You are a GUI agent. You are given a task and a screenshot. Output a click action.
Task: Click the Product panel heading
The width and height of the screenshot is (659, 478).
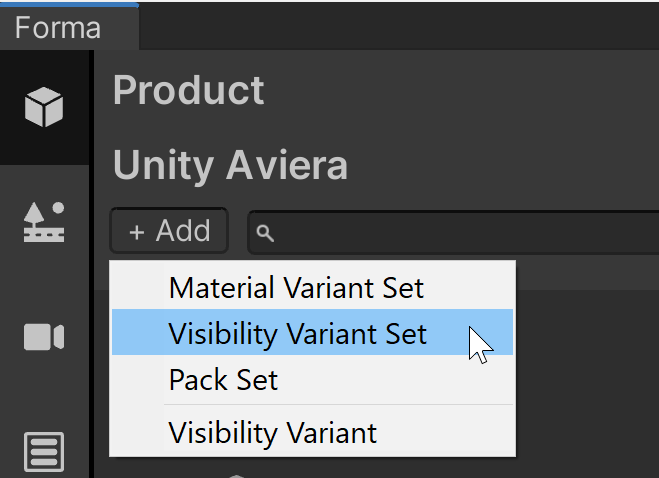pos(189,90)
